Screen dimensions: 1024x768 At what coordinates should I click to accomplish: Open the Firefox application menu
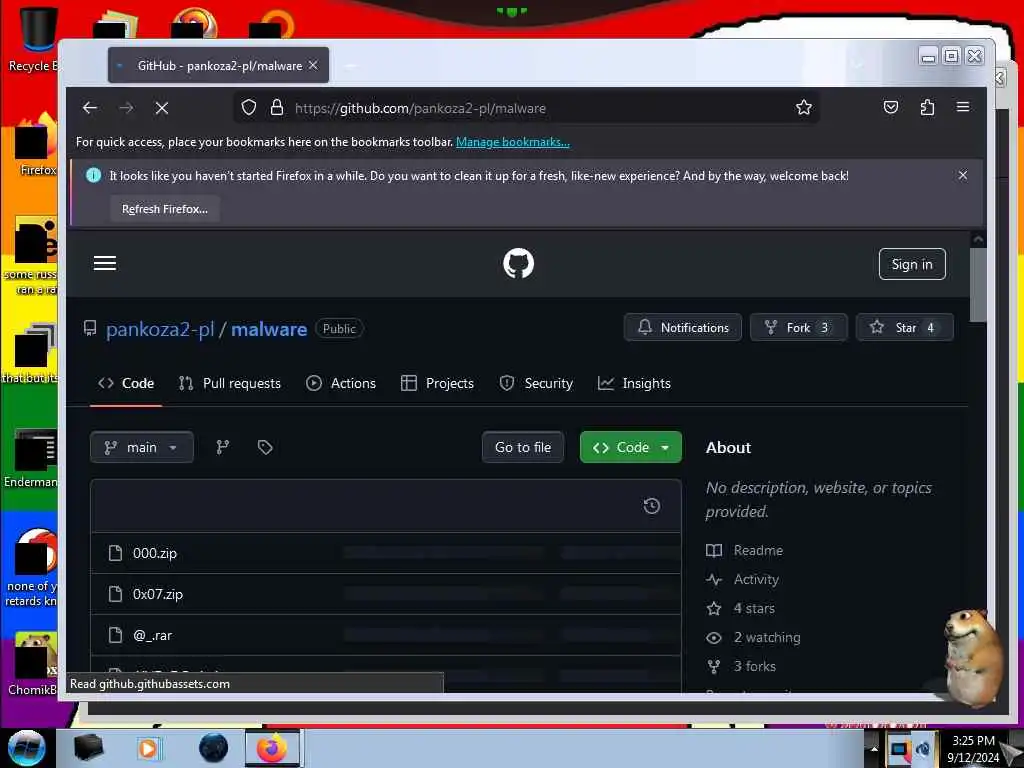point(963,107)
